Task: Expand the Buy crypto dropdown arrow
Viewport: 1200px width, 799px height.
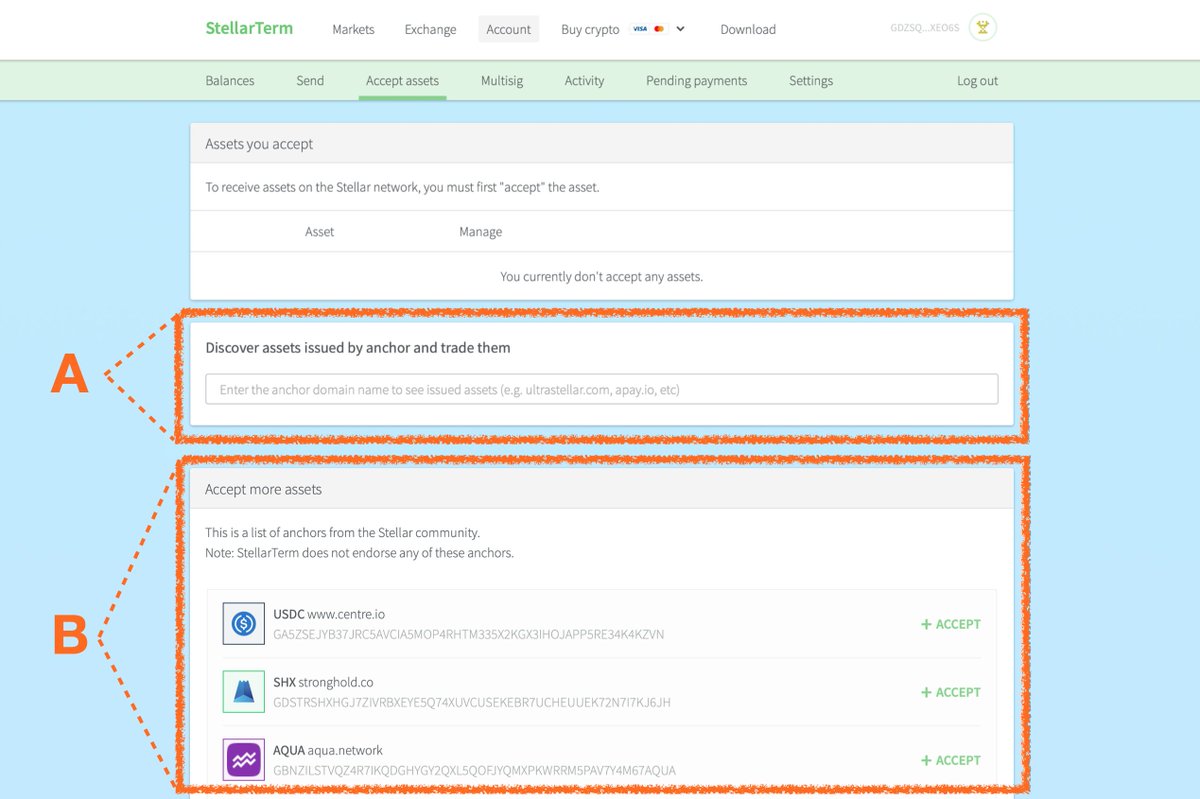Action: pos(681,29)
